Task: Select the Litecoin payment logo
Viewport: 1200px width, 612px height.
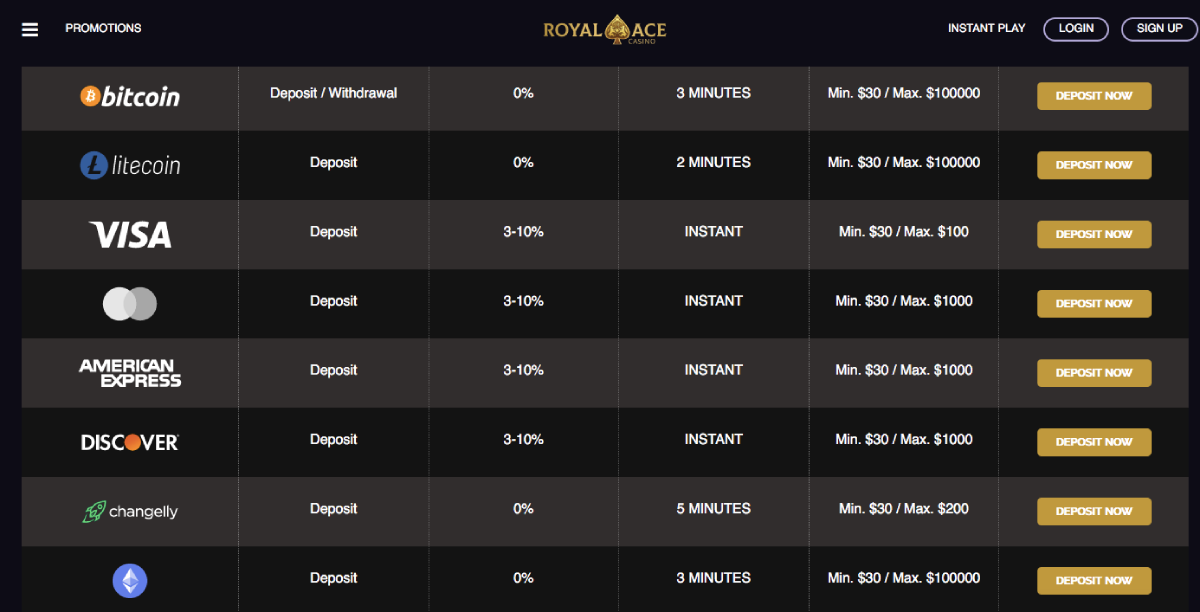Action: 130,165
